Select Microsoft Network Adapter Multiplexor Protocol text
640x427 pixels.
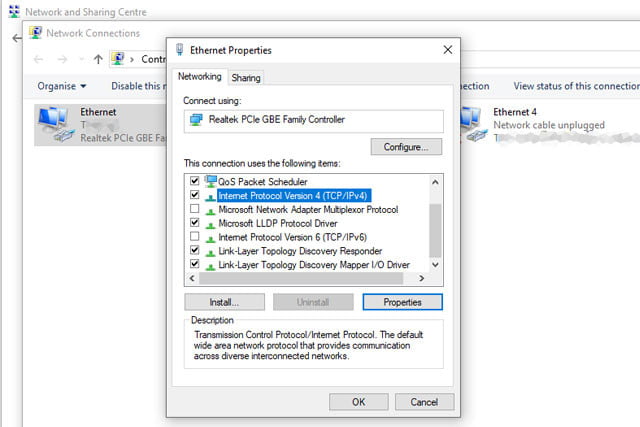pos(308,209)
